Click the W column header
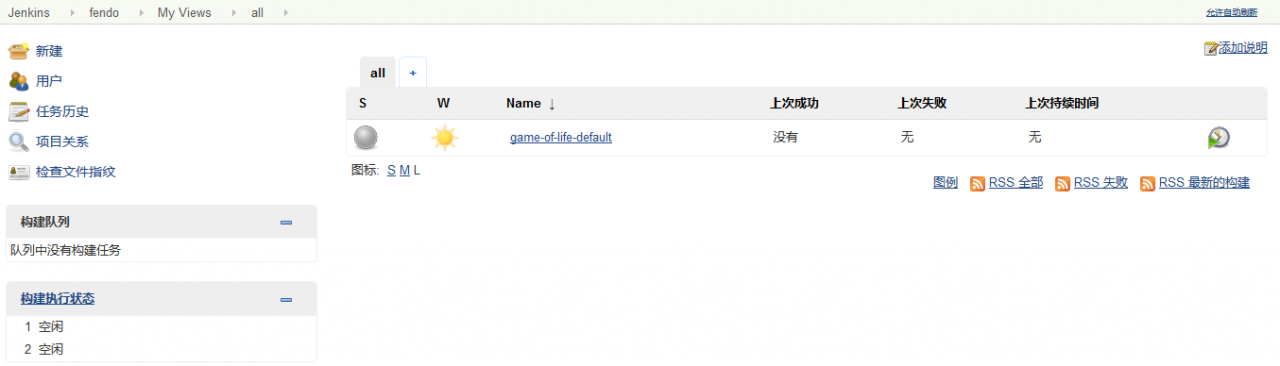 coord(443,103)
